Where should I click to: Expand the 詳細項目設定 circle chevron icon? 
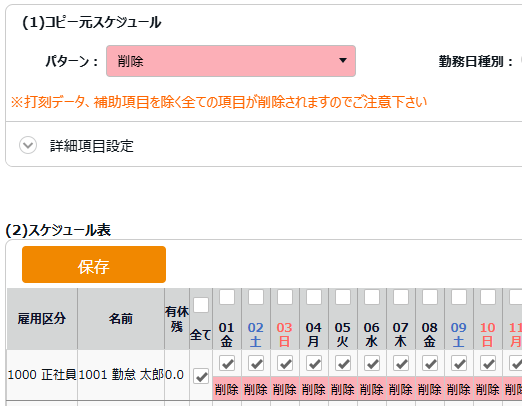tap(28, 145)
